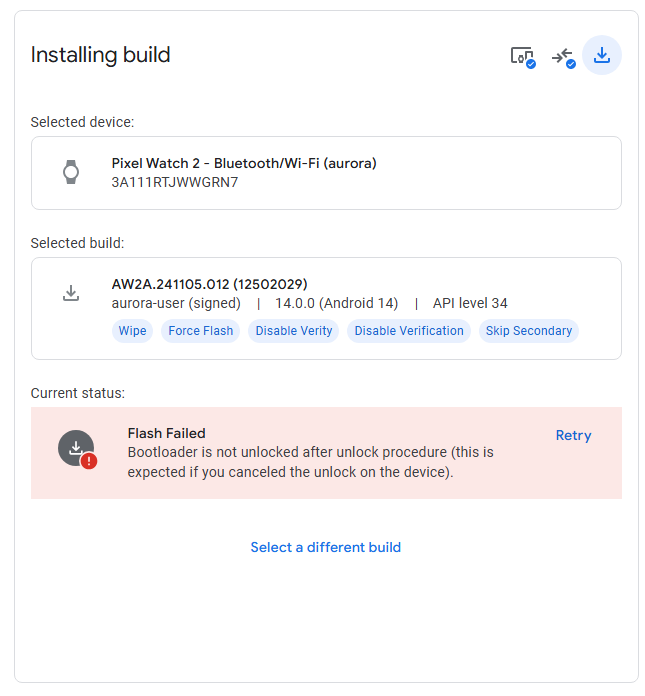This screenshot has height=696, width=645.
Task: Click the Skip Secondary option chip
Action: (529, 331)
